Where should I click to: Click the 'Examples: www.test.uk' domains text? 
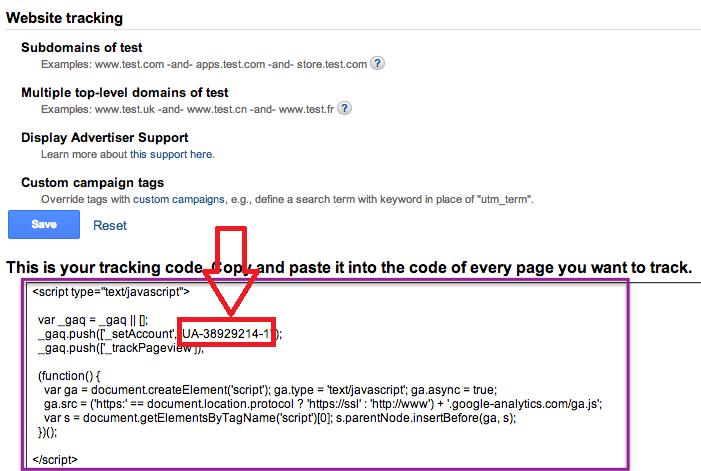tap(187, 109)
